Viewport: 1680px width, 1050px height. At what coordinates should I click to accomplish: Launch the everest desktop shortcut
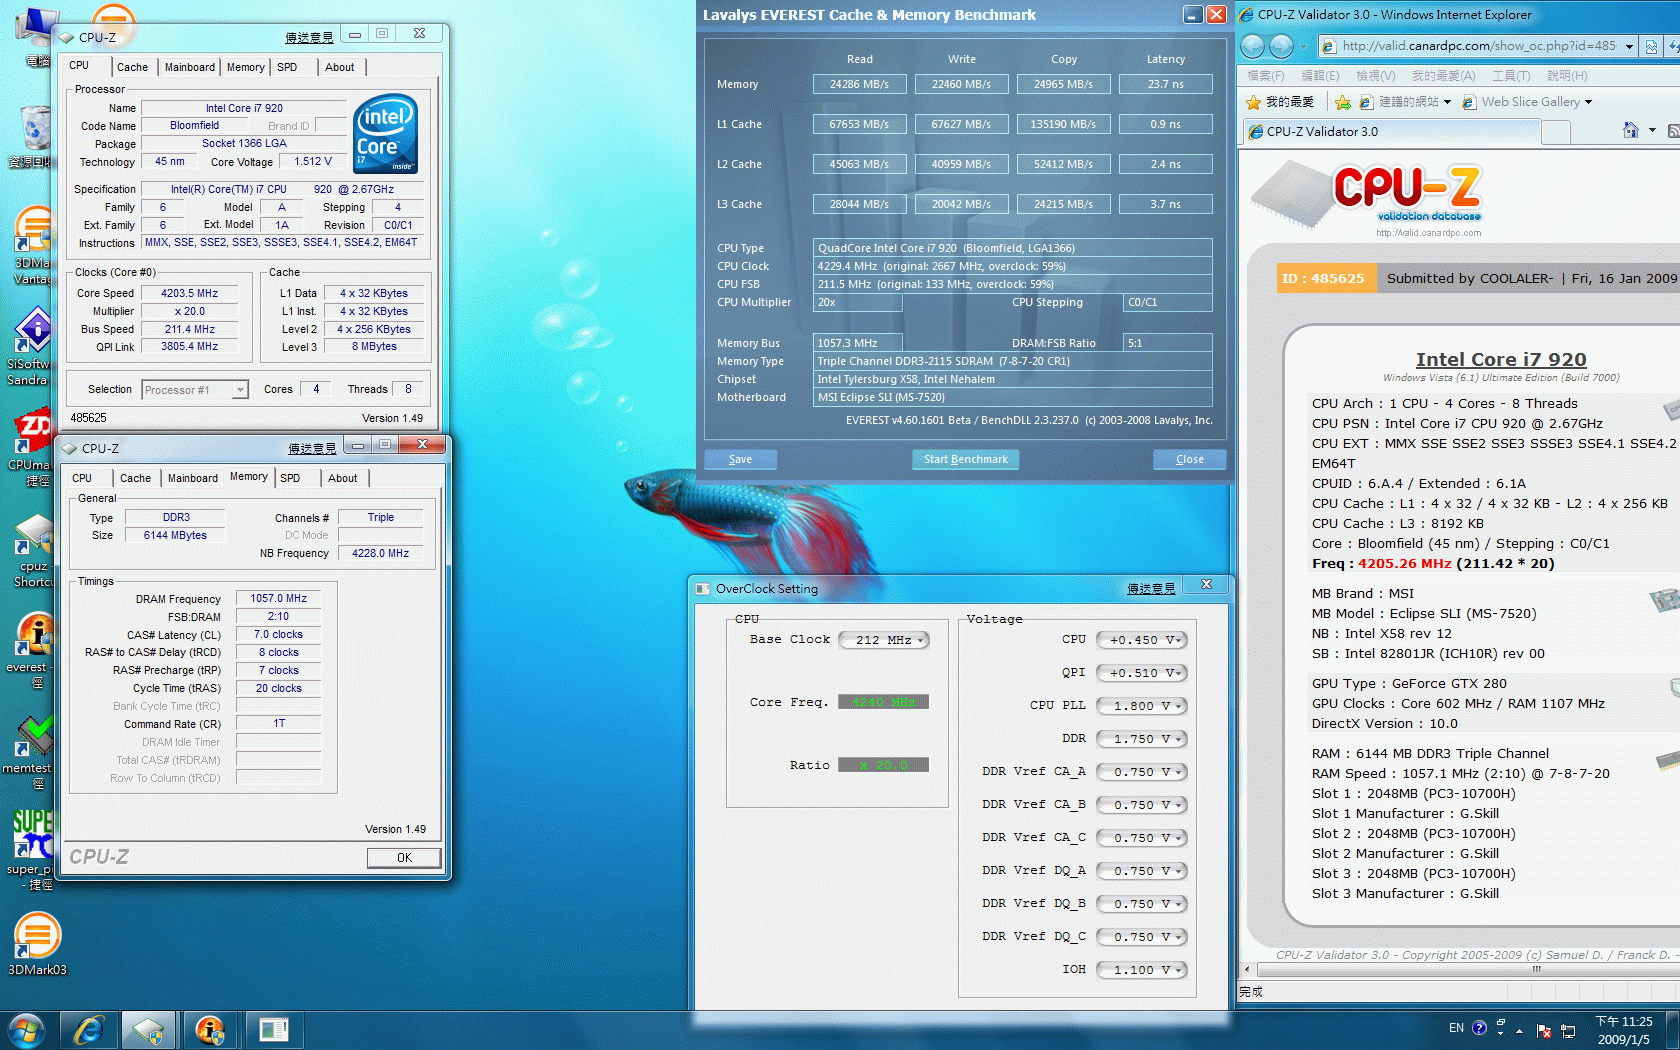[32, 650]
